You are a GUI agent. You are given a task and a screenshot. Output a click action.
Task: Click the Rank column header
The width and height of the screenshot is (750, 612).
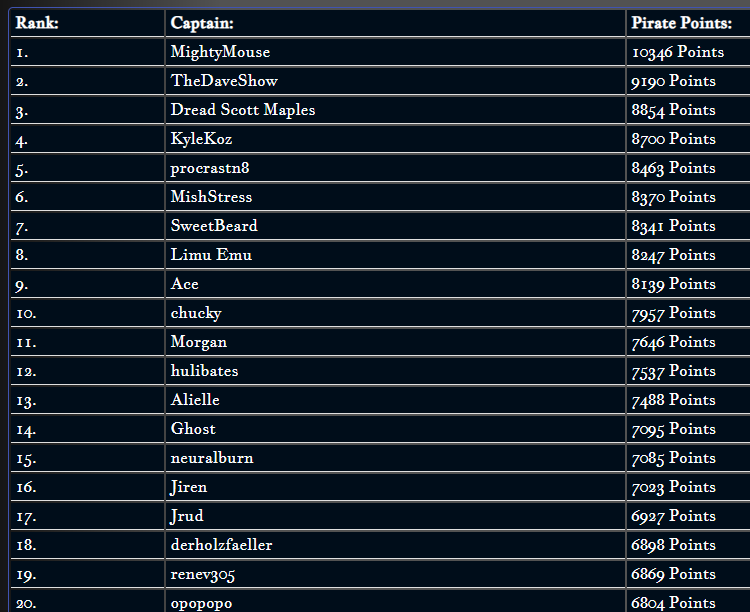click(x=37, y=23)
